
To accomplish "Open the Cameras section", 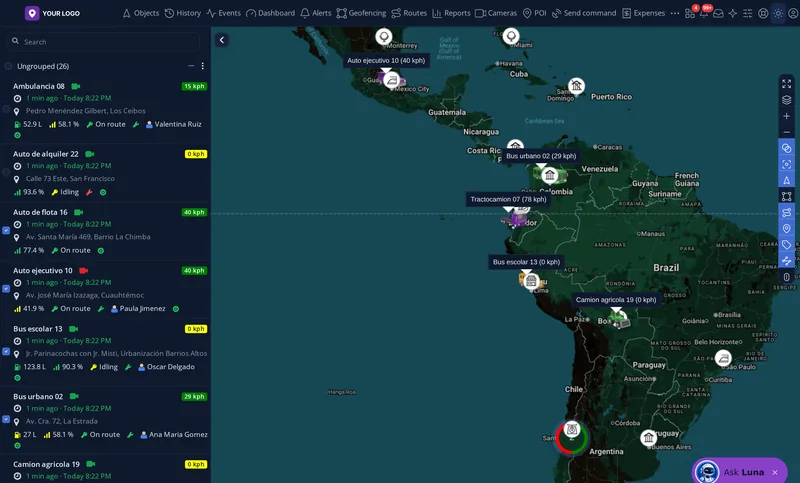I will 496,13.
